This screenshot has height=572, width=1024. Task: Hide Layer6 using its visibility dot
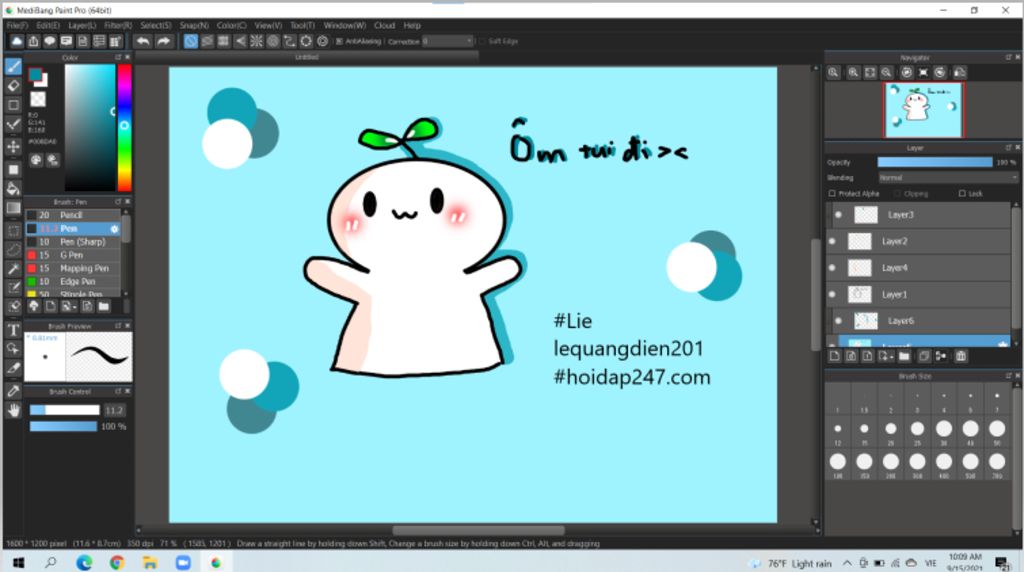839,321
